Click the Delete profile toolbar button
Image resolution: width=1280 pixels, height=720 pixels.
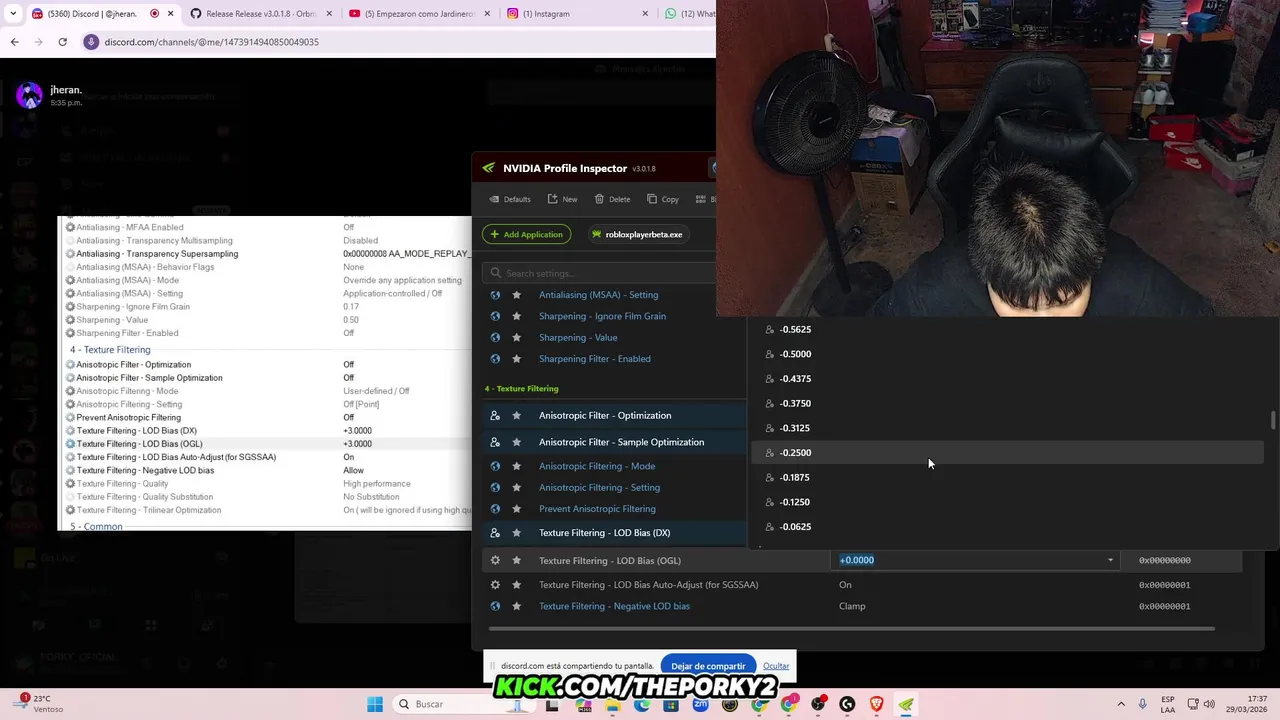tap(612, 199)
